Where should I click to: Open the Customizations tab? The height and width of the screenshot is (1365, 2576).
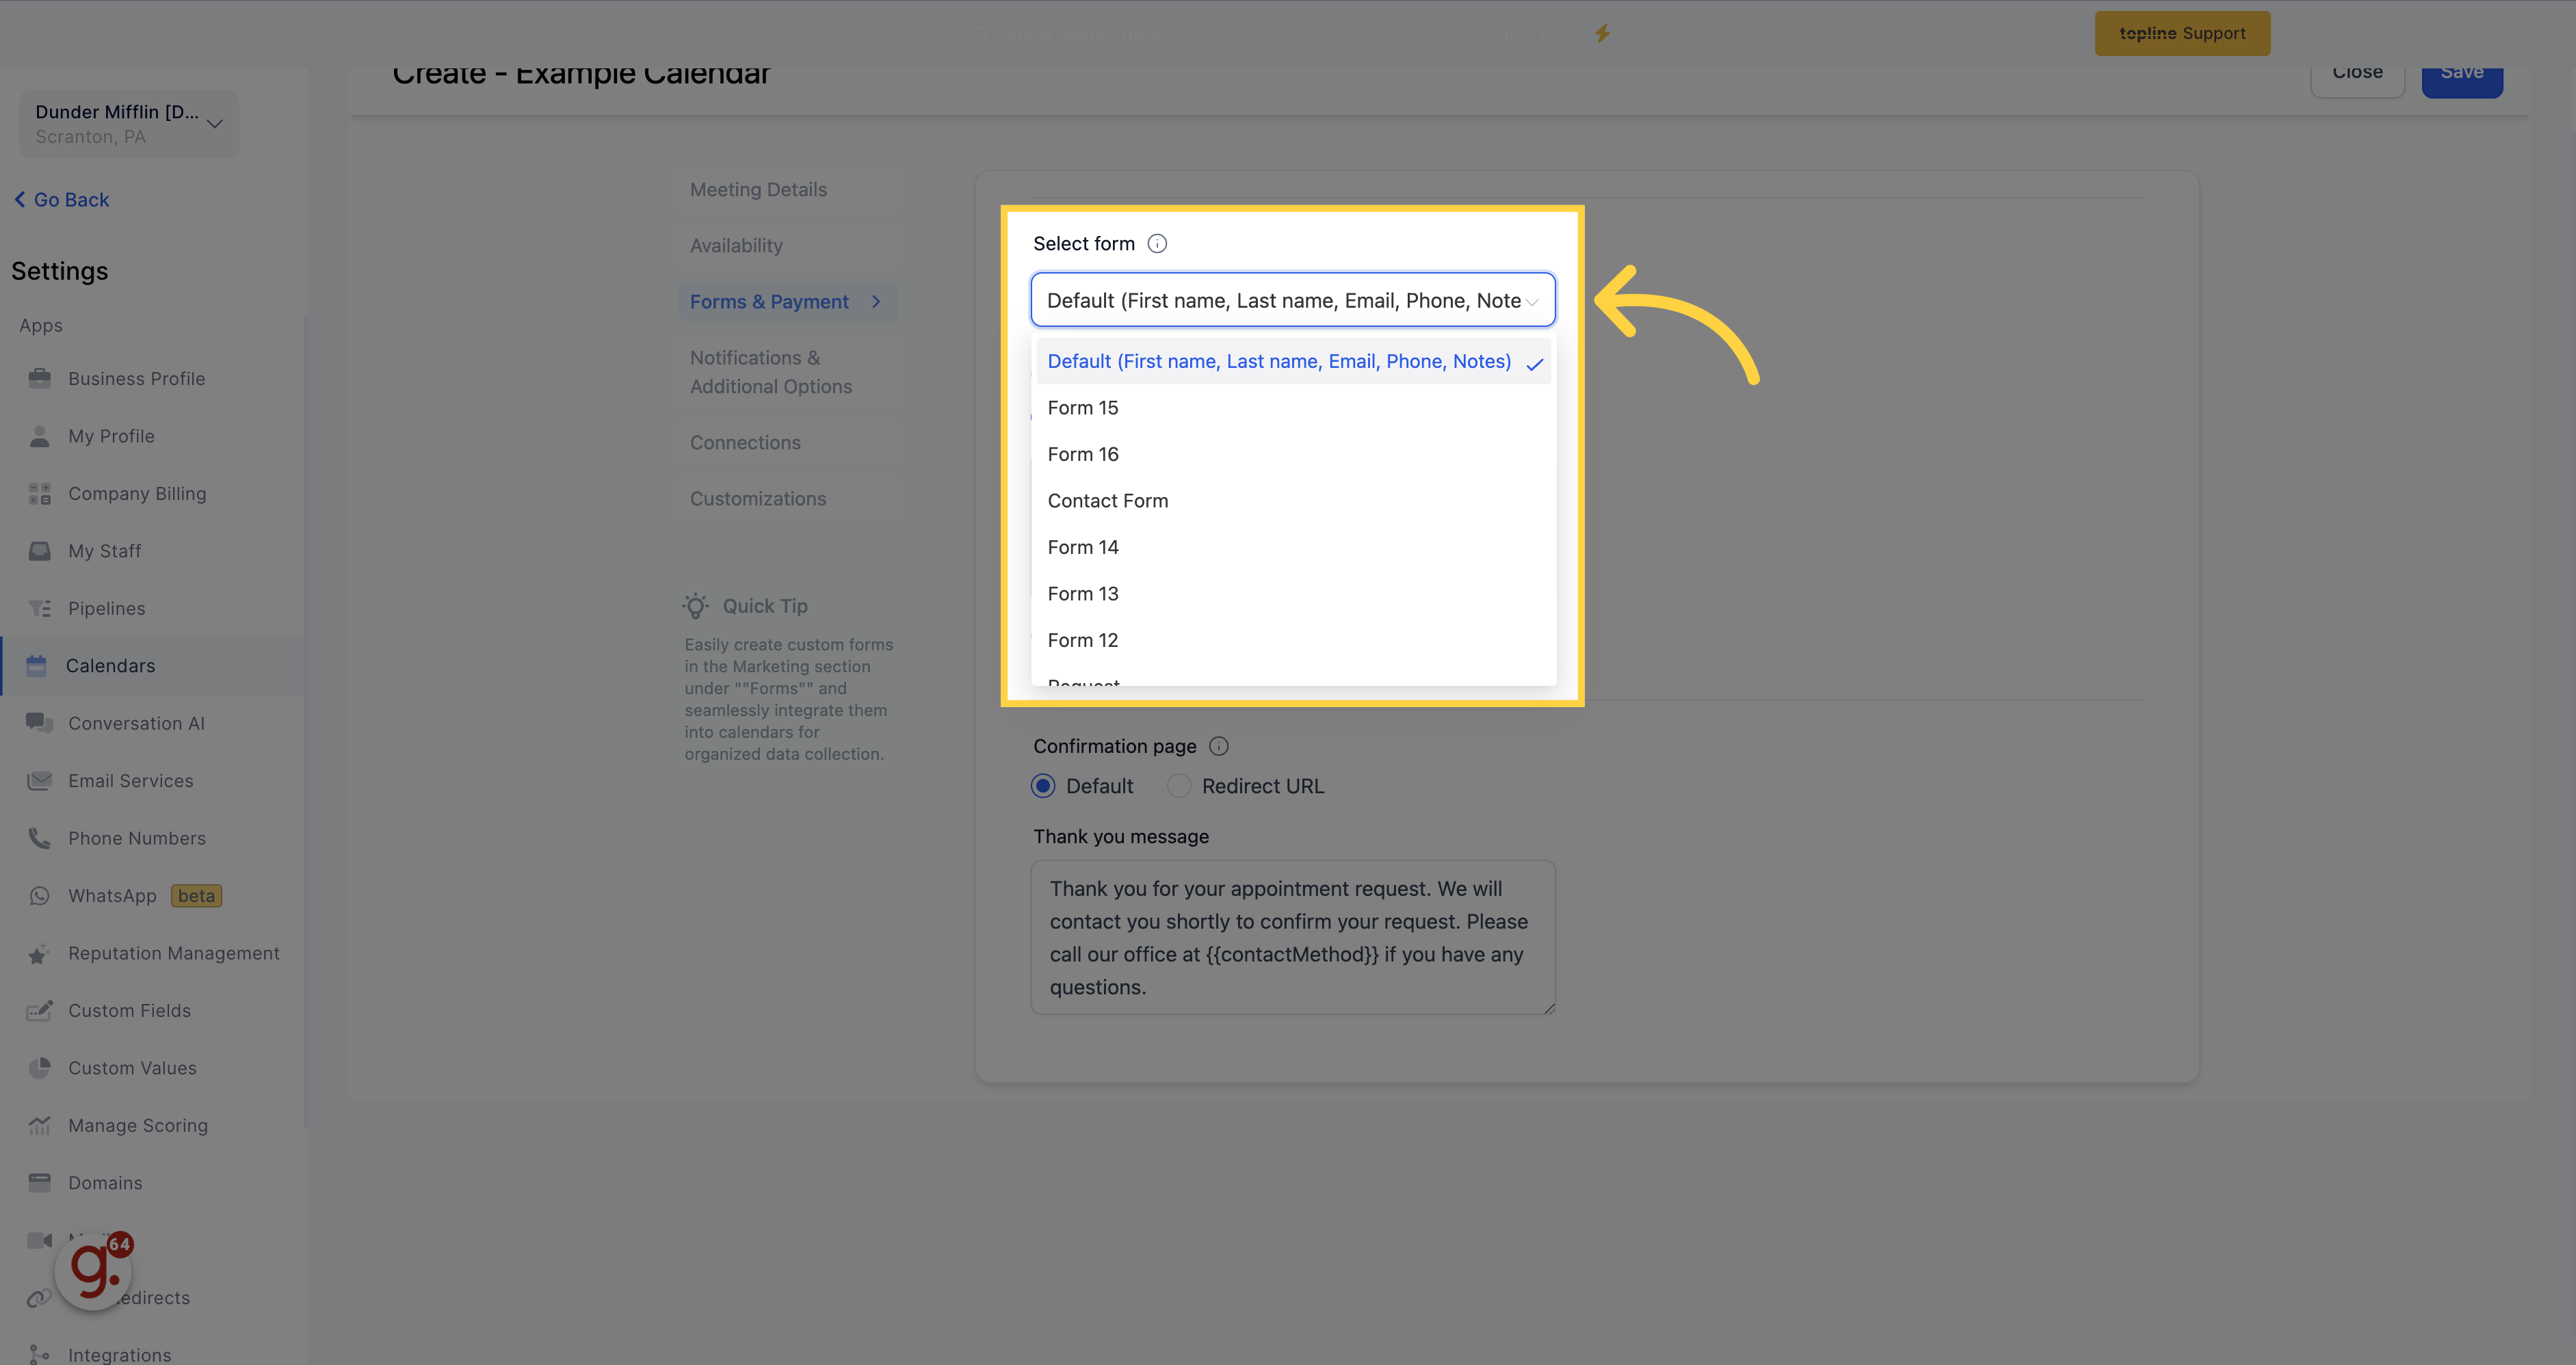758,498
